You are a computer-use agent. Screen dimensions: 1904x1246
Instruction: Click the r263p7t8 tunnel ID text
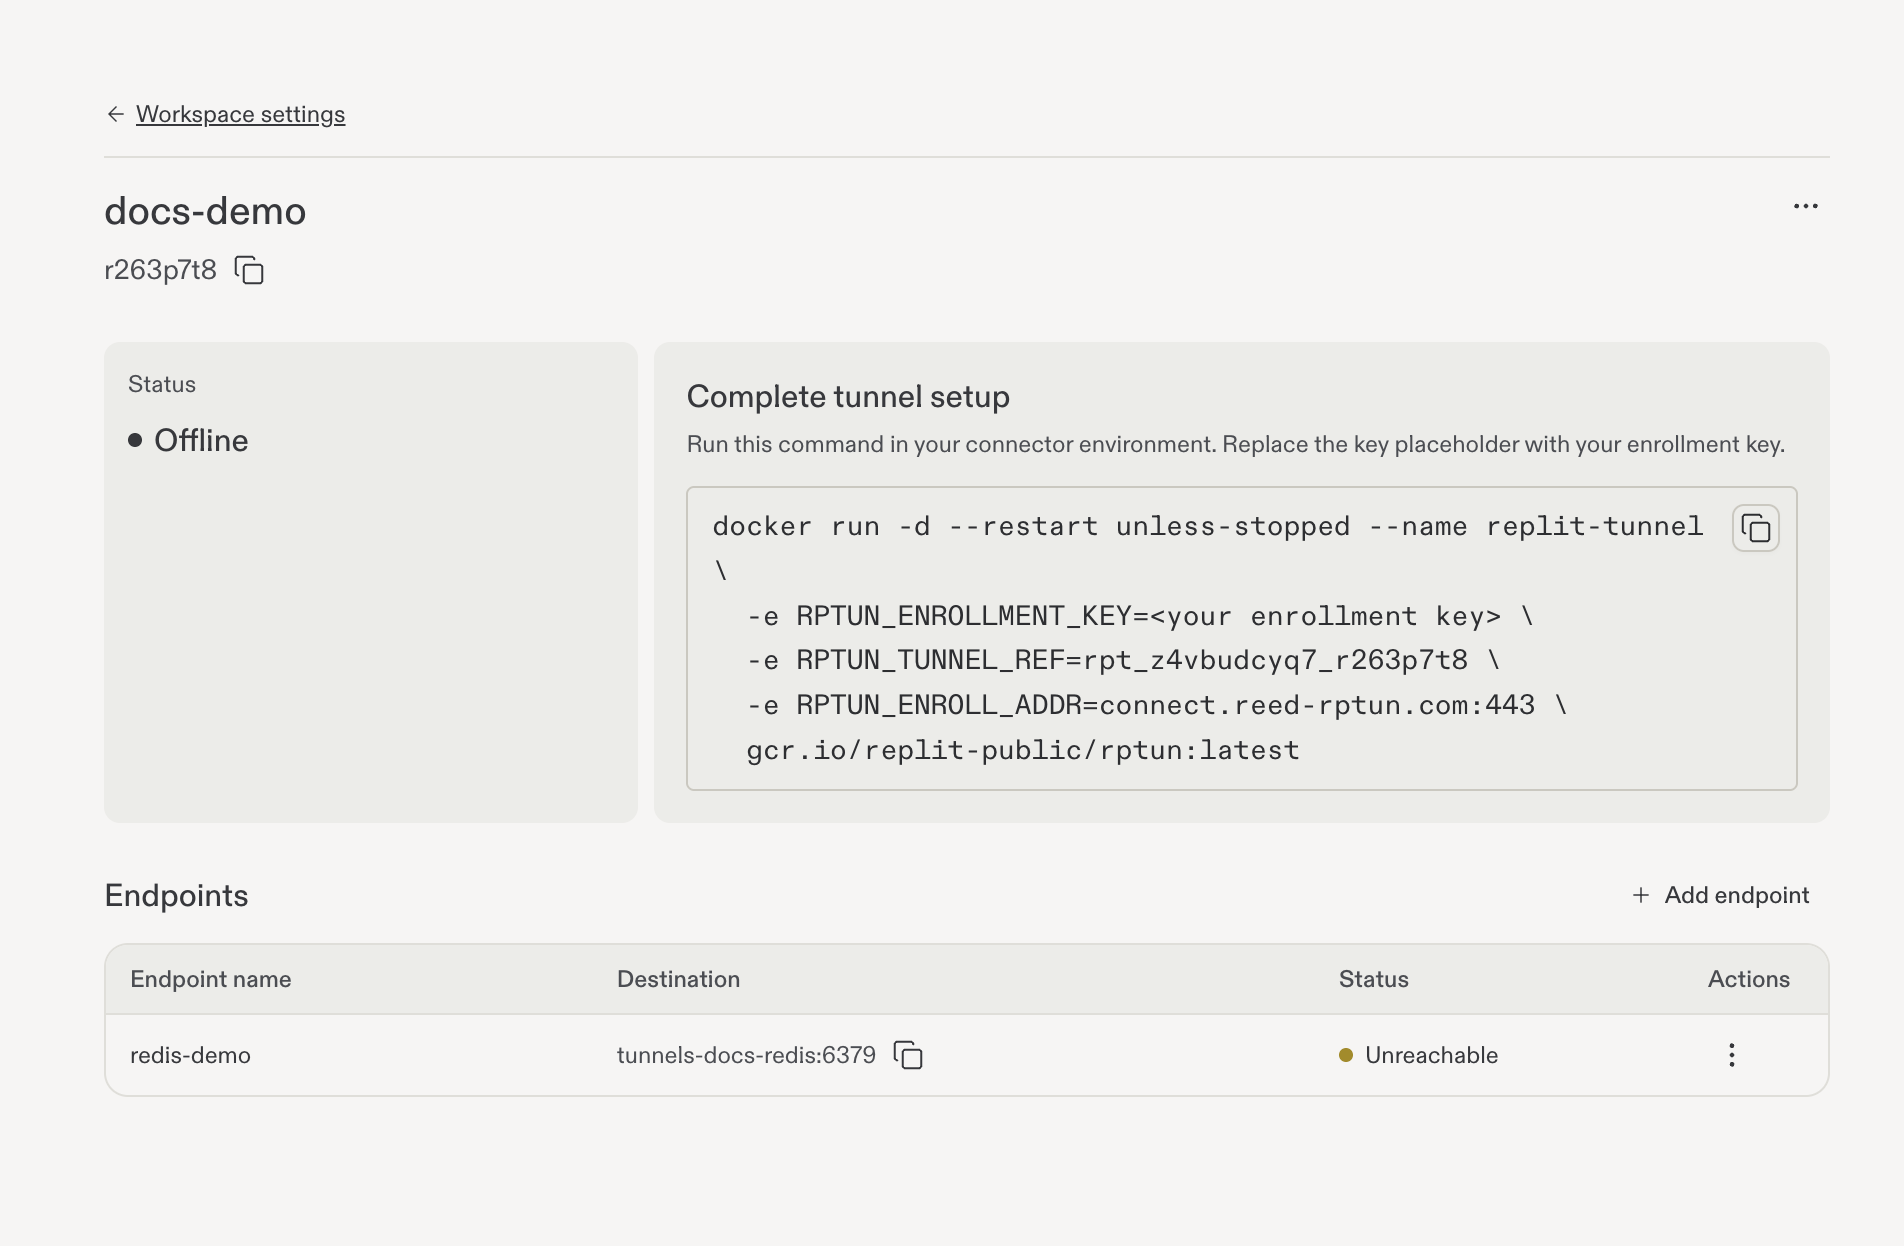[x=160, y=270]
